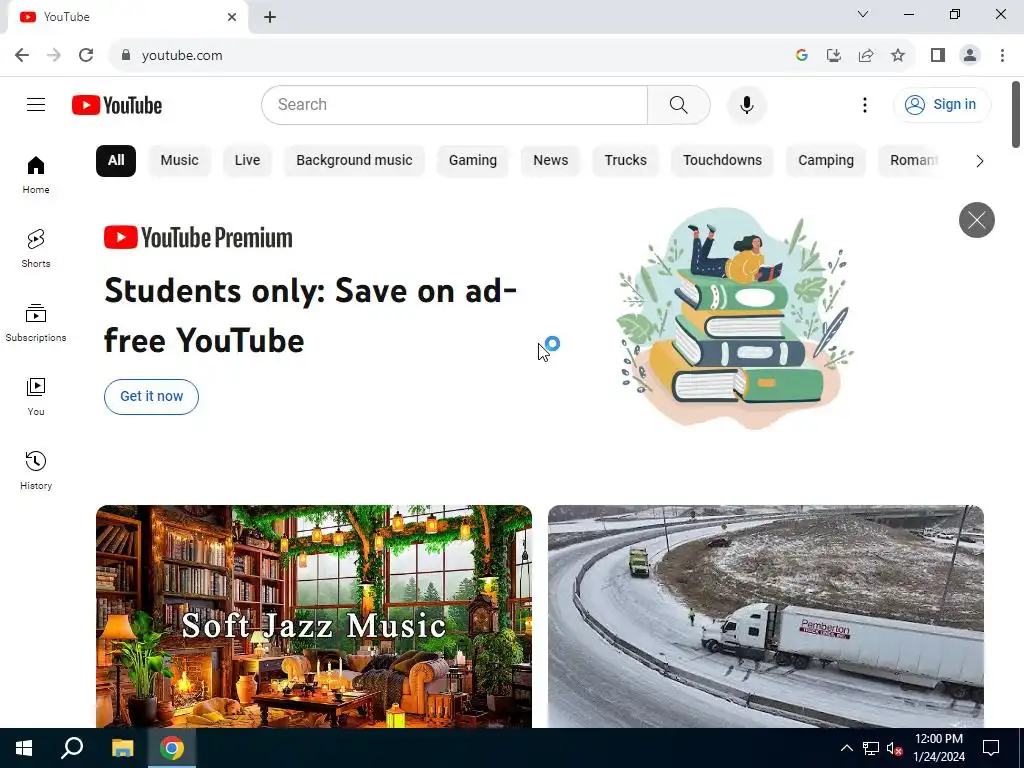Open the Chrome profile avatar
The height and width of the screenshot is (768, 1024).
(970, 55)
